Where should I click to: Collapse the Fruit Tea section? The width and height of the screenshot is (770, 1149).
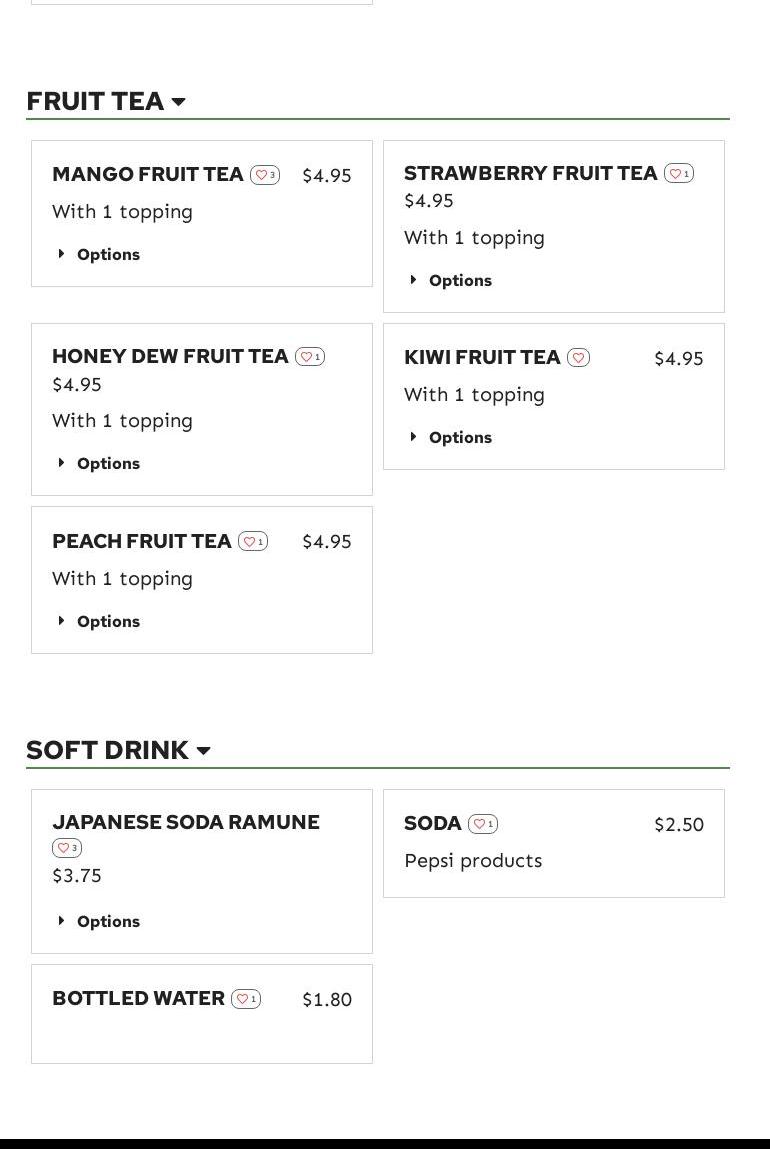point(179,102)
